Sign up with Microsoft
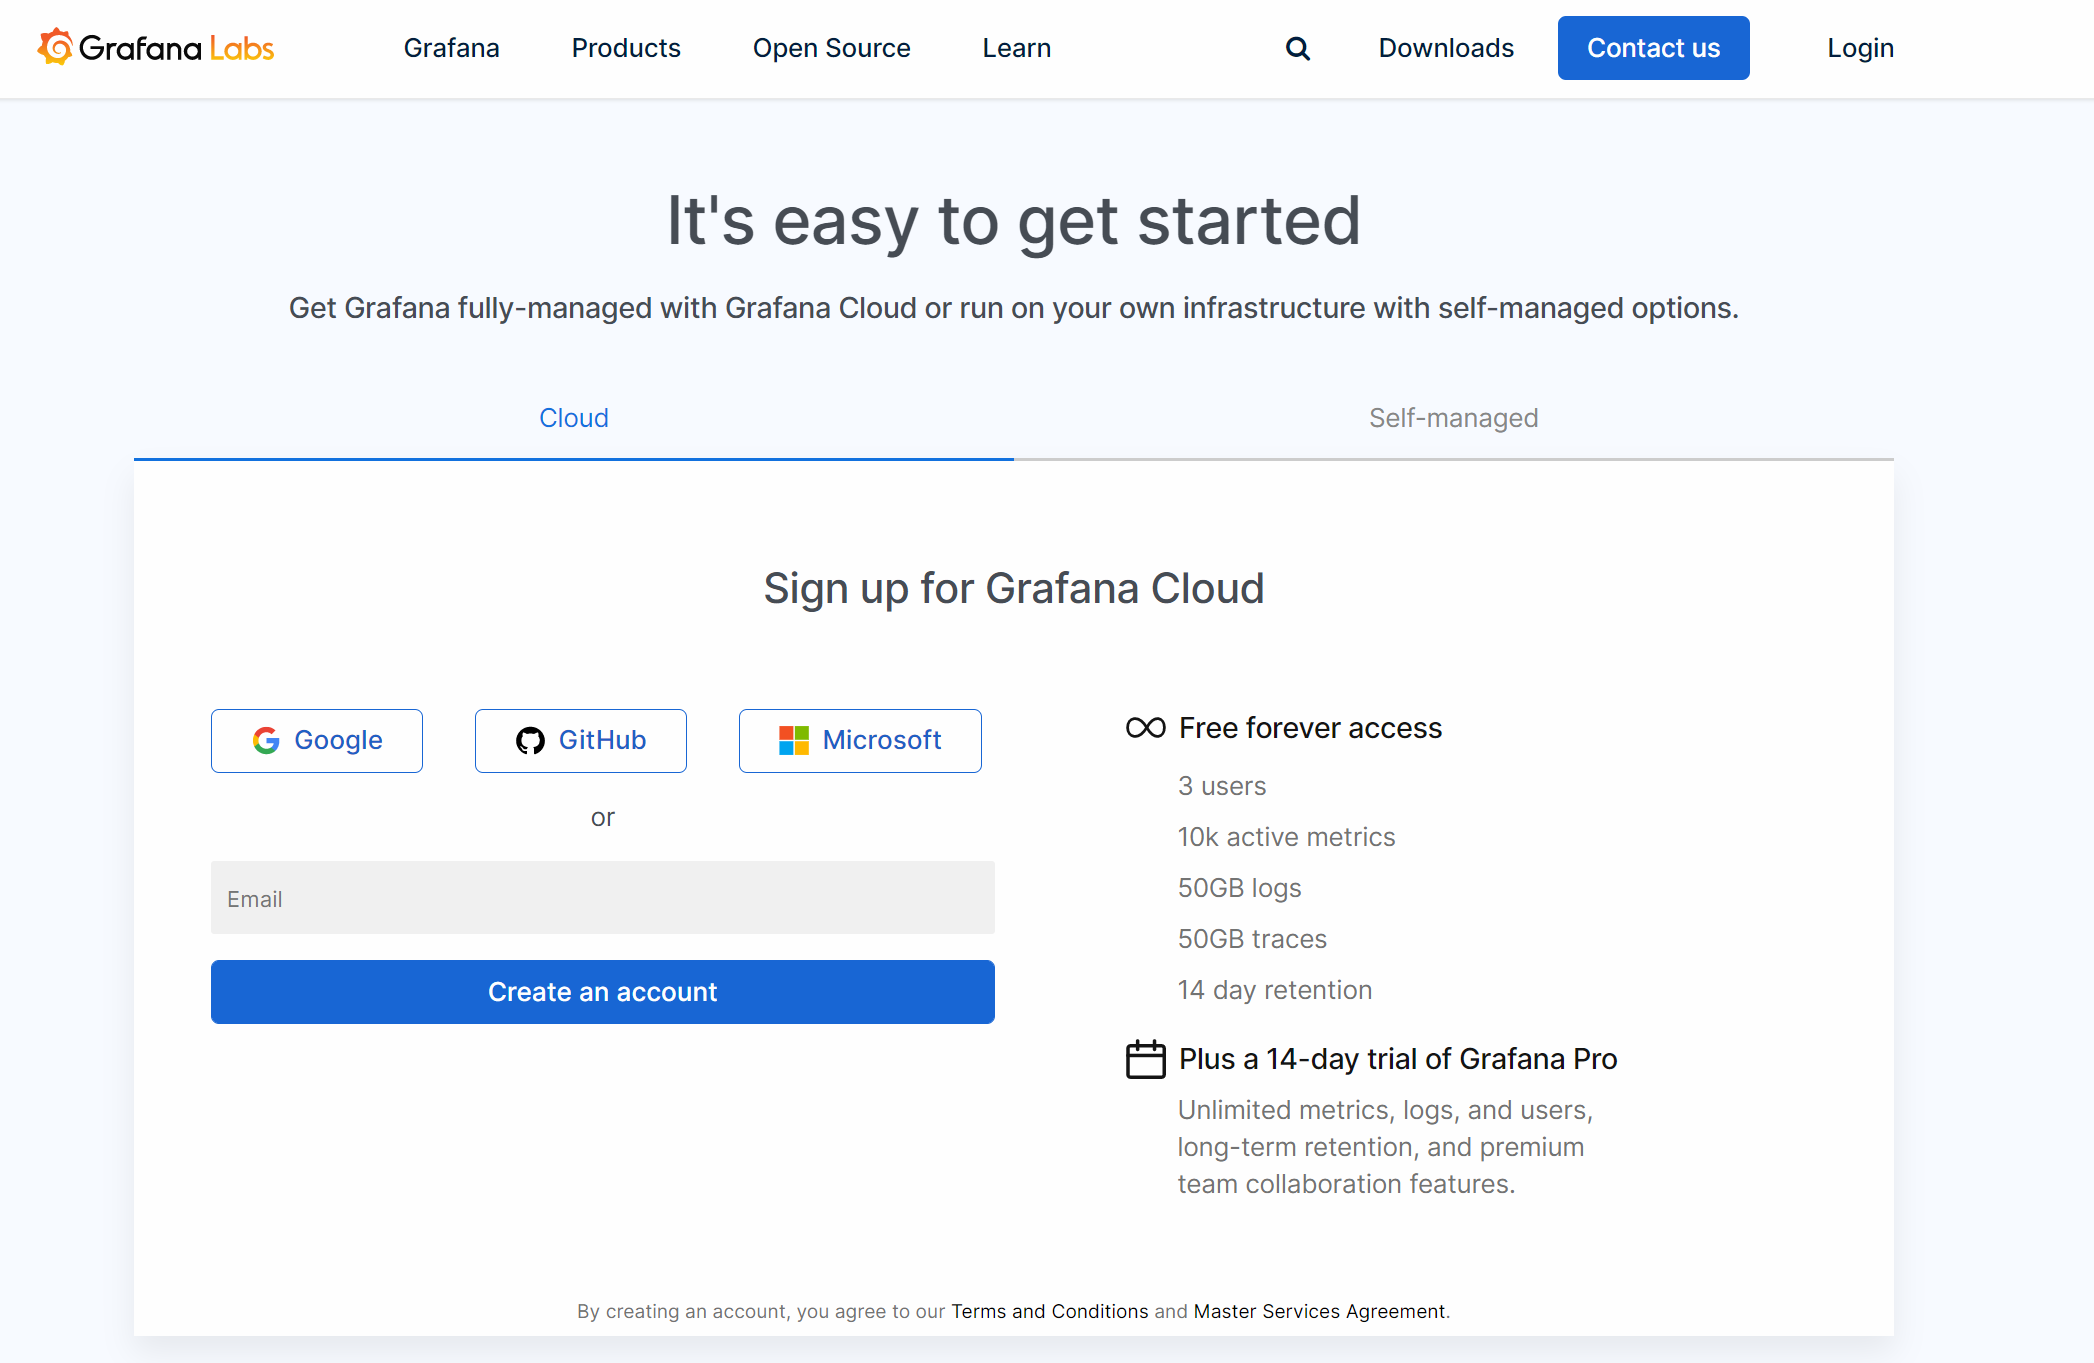 click(860, 740)
